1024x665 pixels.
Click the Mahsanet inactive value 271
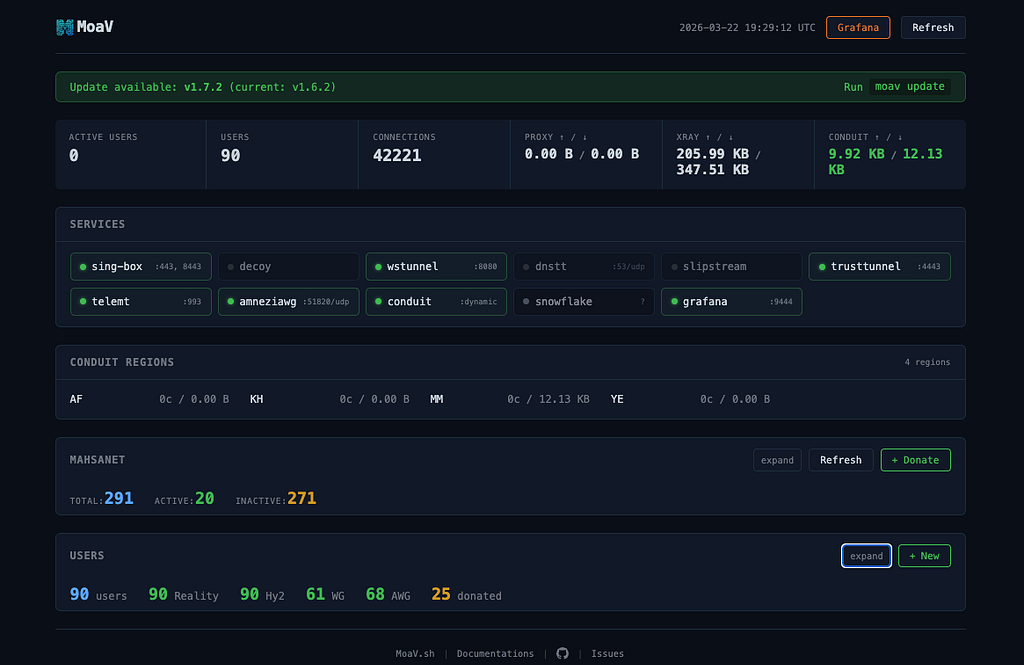click(302, 498)
